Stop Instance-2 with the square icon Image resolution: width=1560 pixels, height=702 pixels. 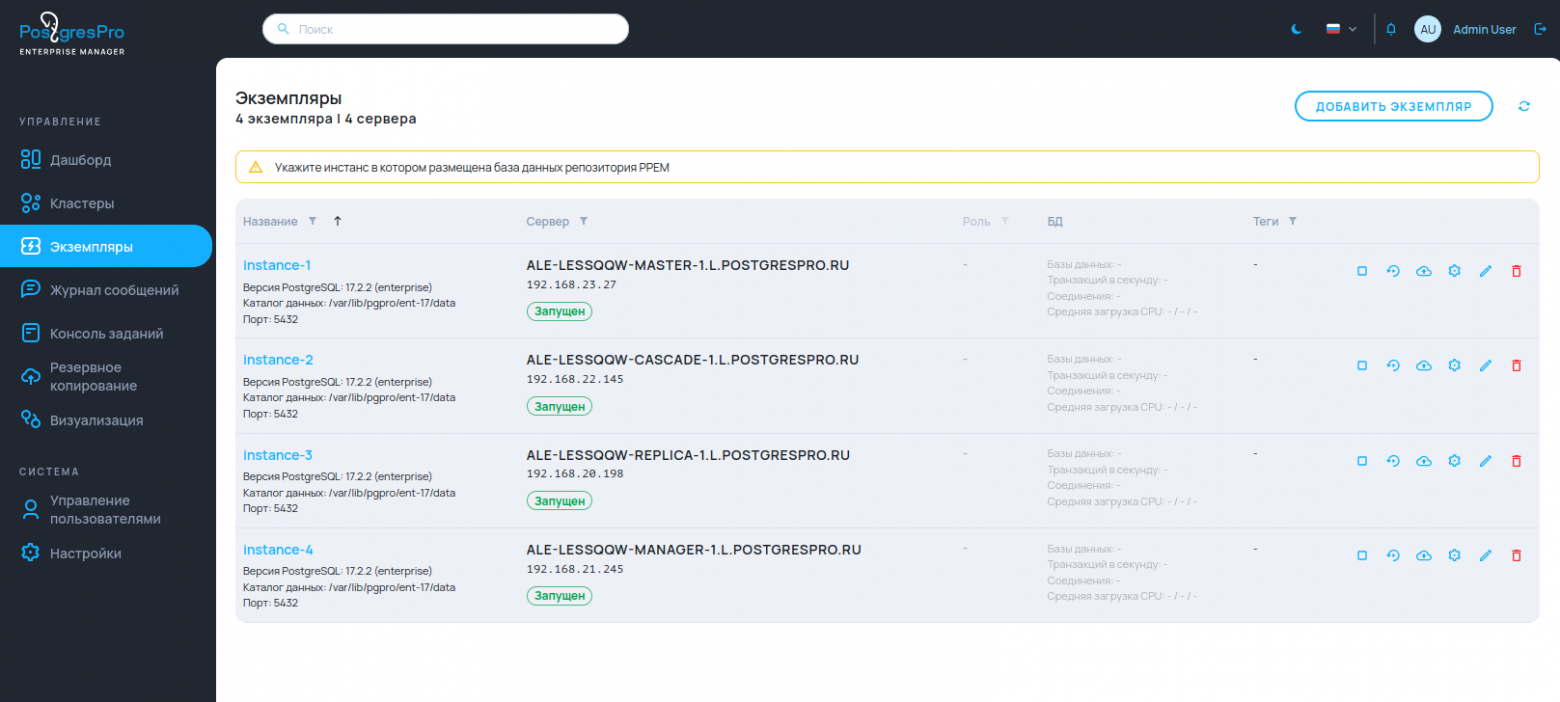click(1362, 366)
